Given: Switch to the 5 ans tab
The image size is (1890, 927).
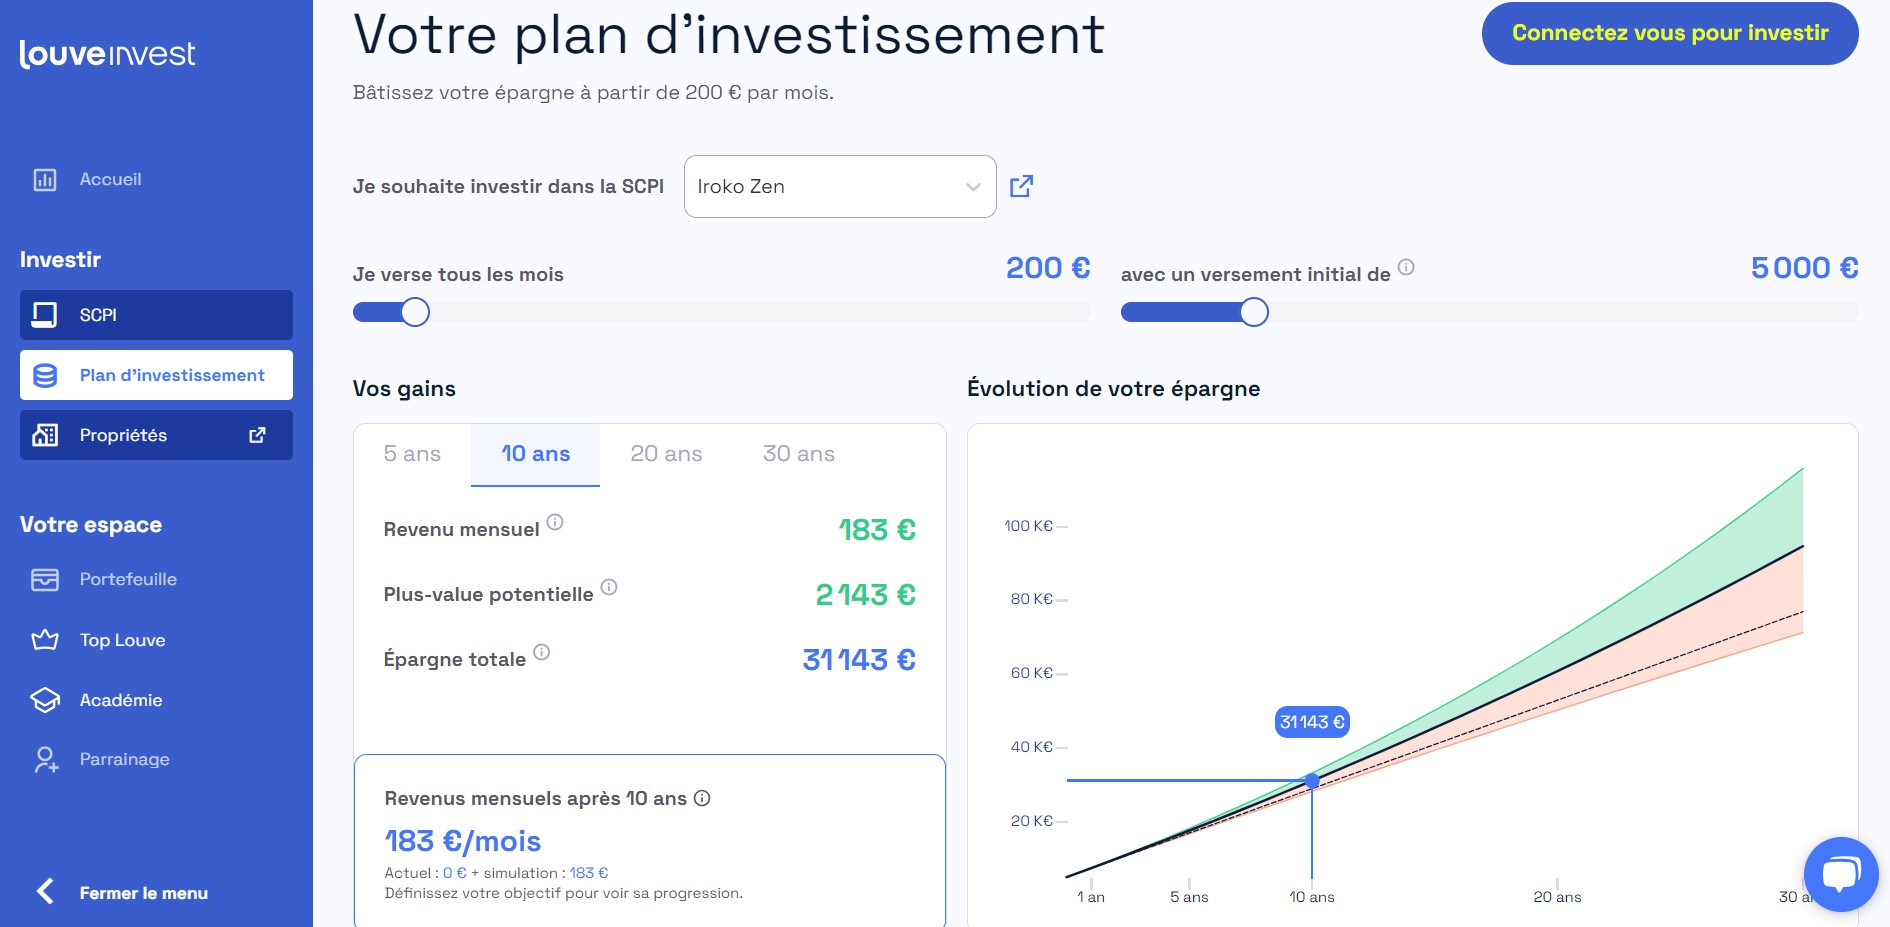Looking at the screenshot, I should click(412, 453).
